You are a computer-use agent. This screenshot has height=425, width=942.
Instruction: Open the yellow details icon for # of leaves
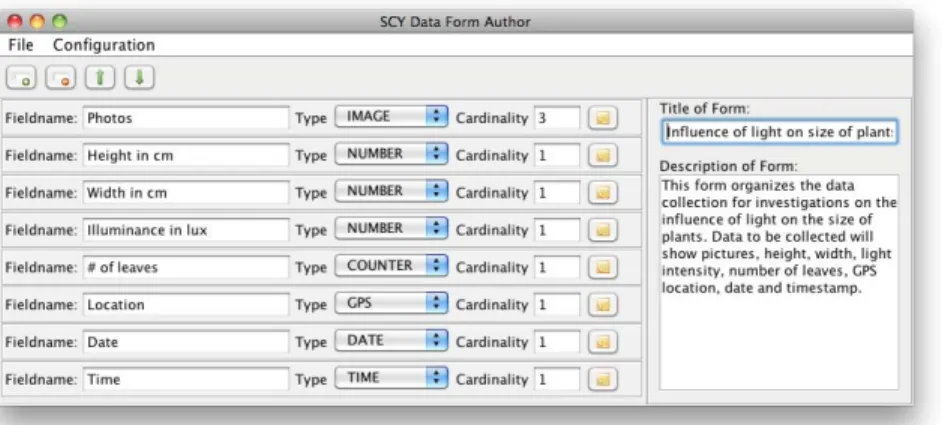click(603, 267)
